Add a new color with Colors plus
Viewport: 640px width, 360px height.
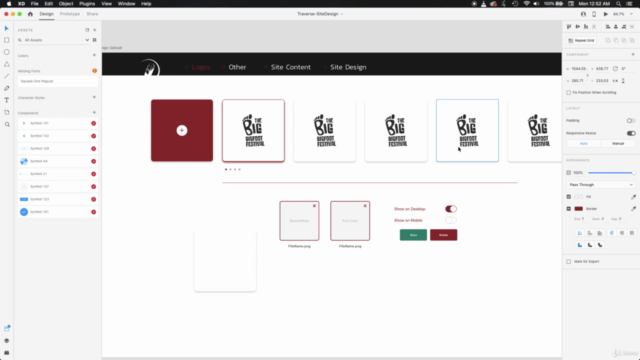pyautogui.click(x=94, y=55)
